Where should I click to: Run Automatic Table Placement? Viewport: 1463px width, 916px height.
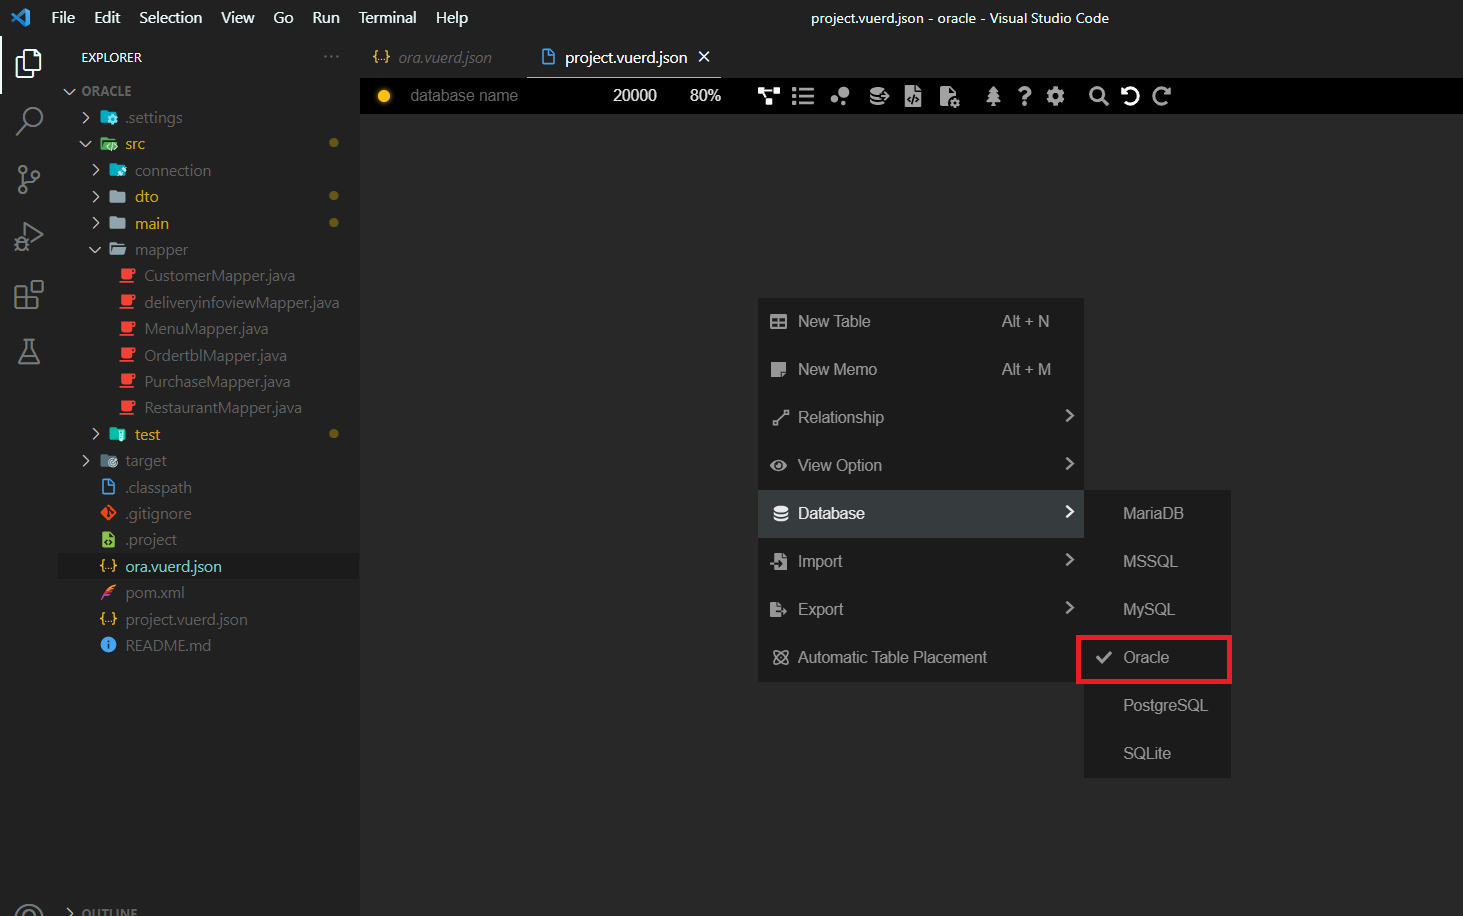tap(921, 658)
